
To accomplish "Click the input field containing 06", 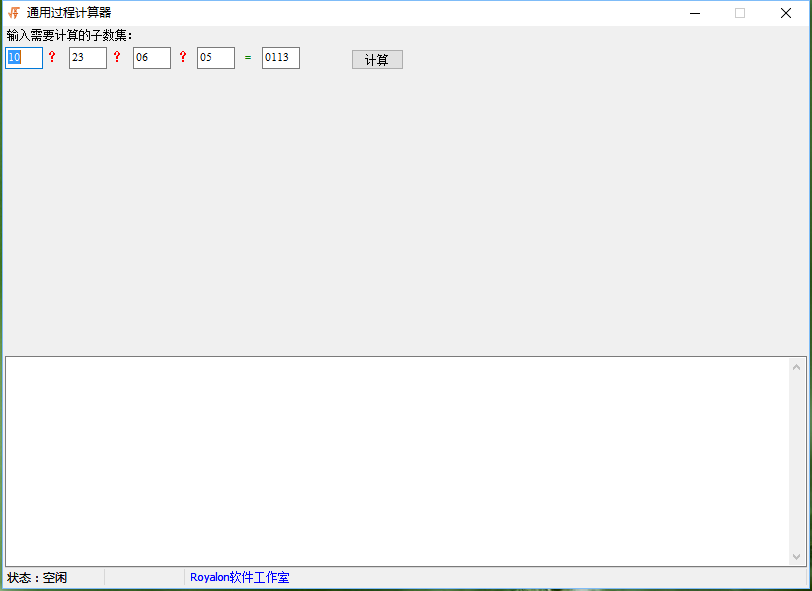I will (151, 58).
